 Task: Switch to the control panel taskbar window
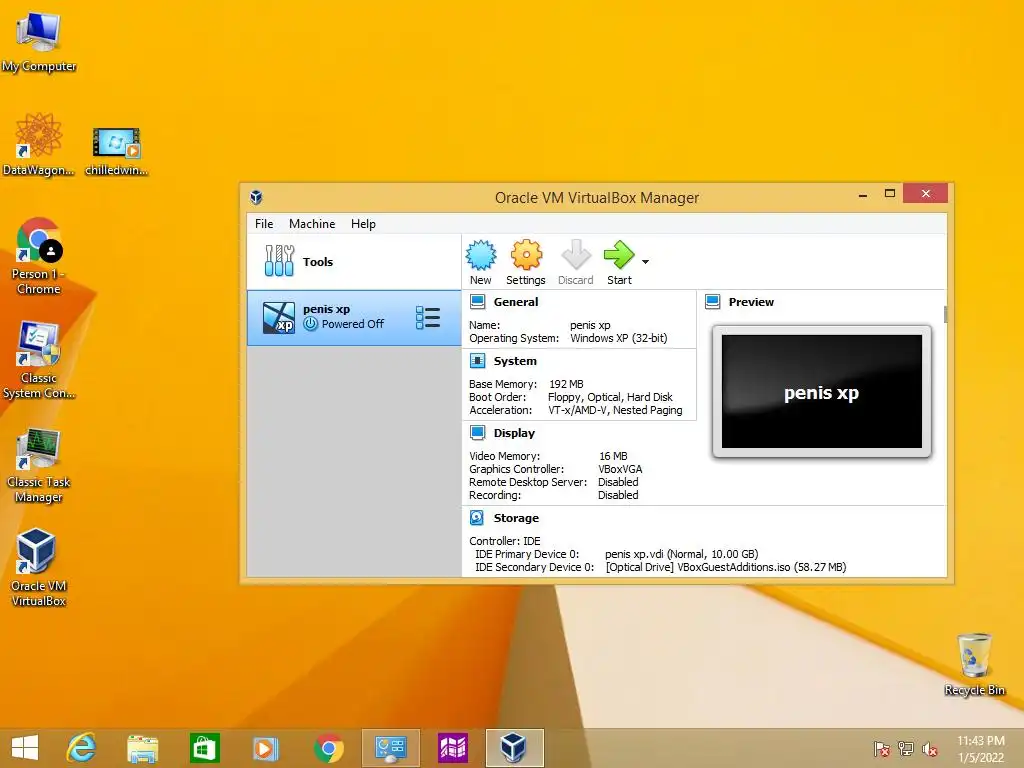click(x=391, y=748)
